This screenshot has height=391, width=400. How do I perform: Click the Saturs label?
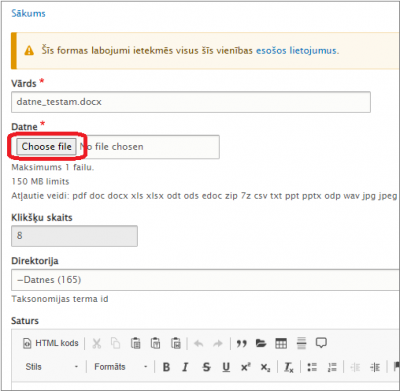tap(25, 321)
